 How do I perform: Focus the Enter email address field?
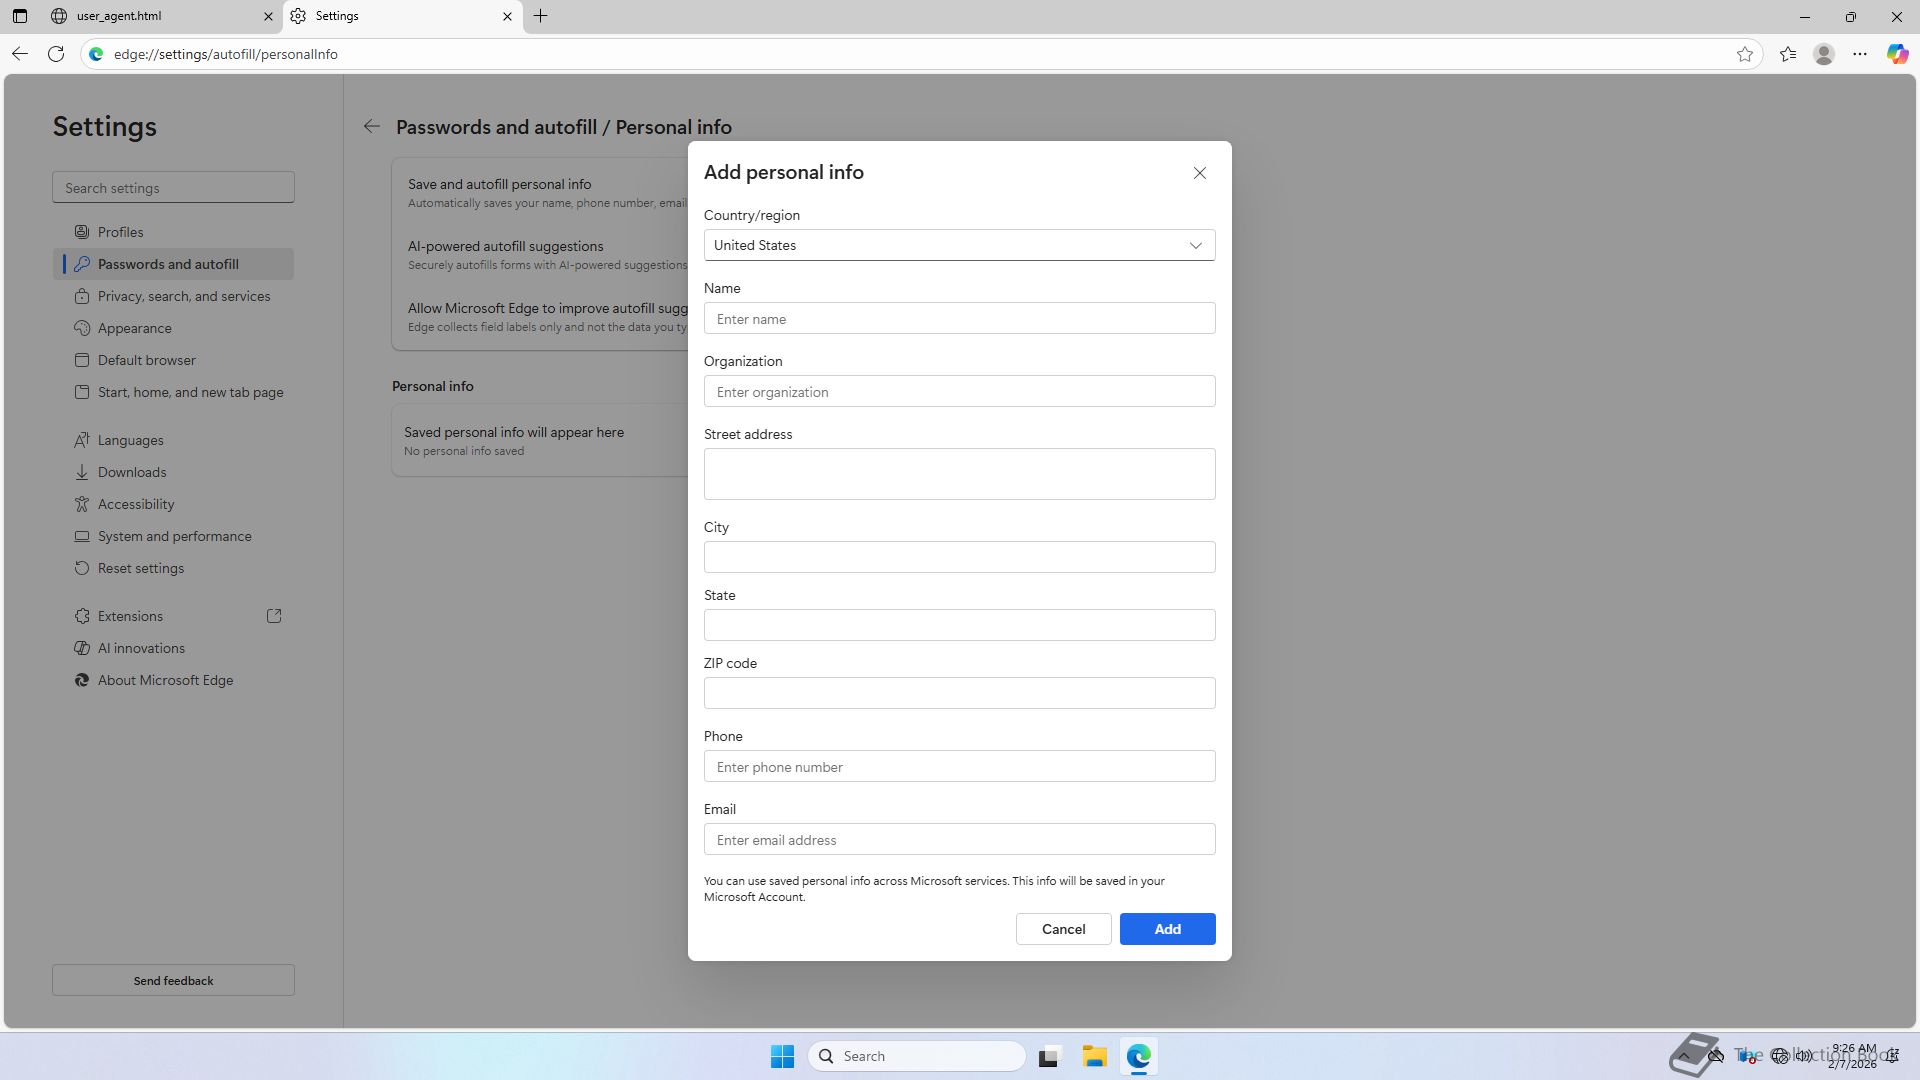point(959,840)
